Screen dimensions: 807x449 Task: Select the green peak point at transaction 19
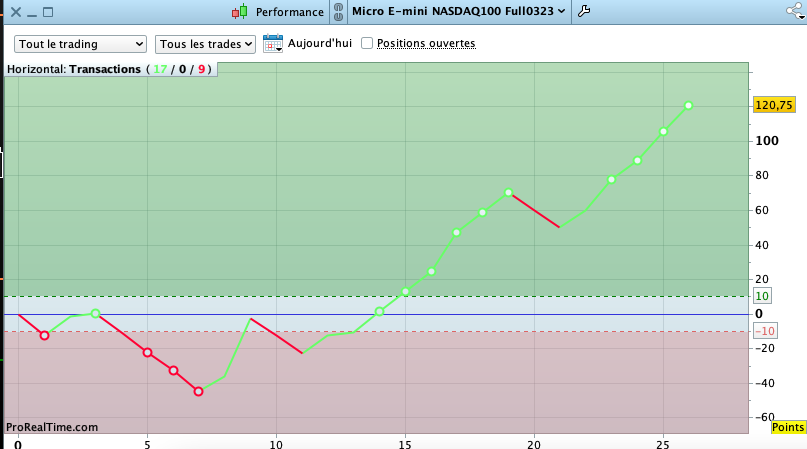pyautogui.click(x=508, y=193)
